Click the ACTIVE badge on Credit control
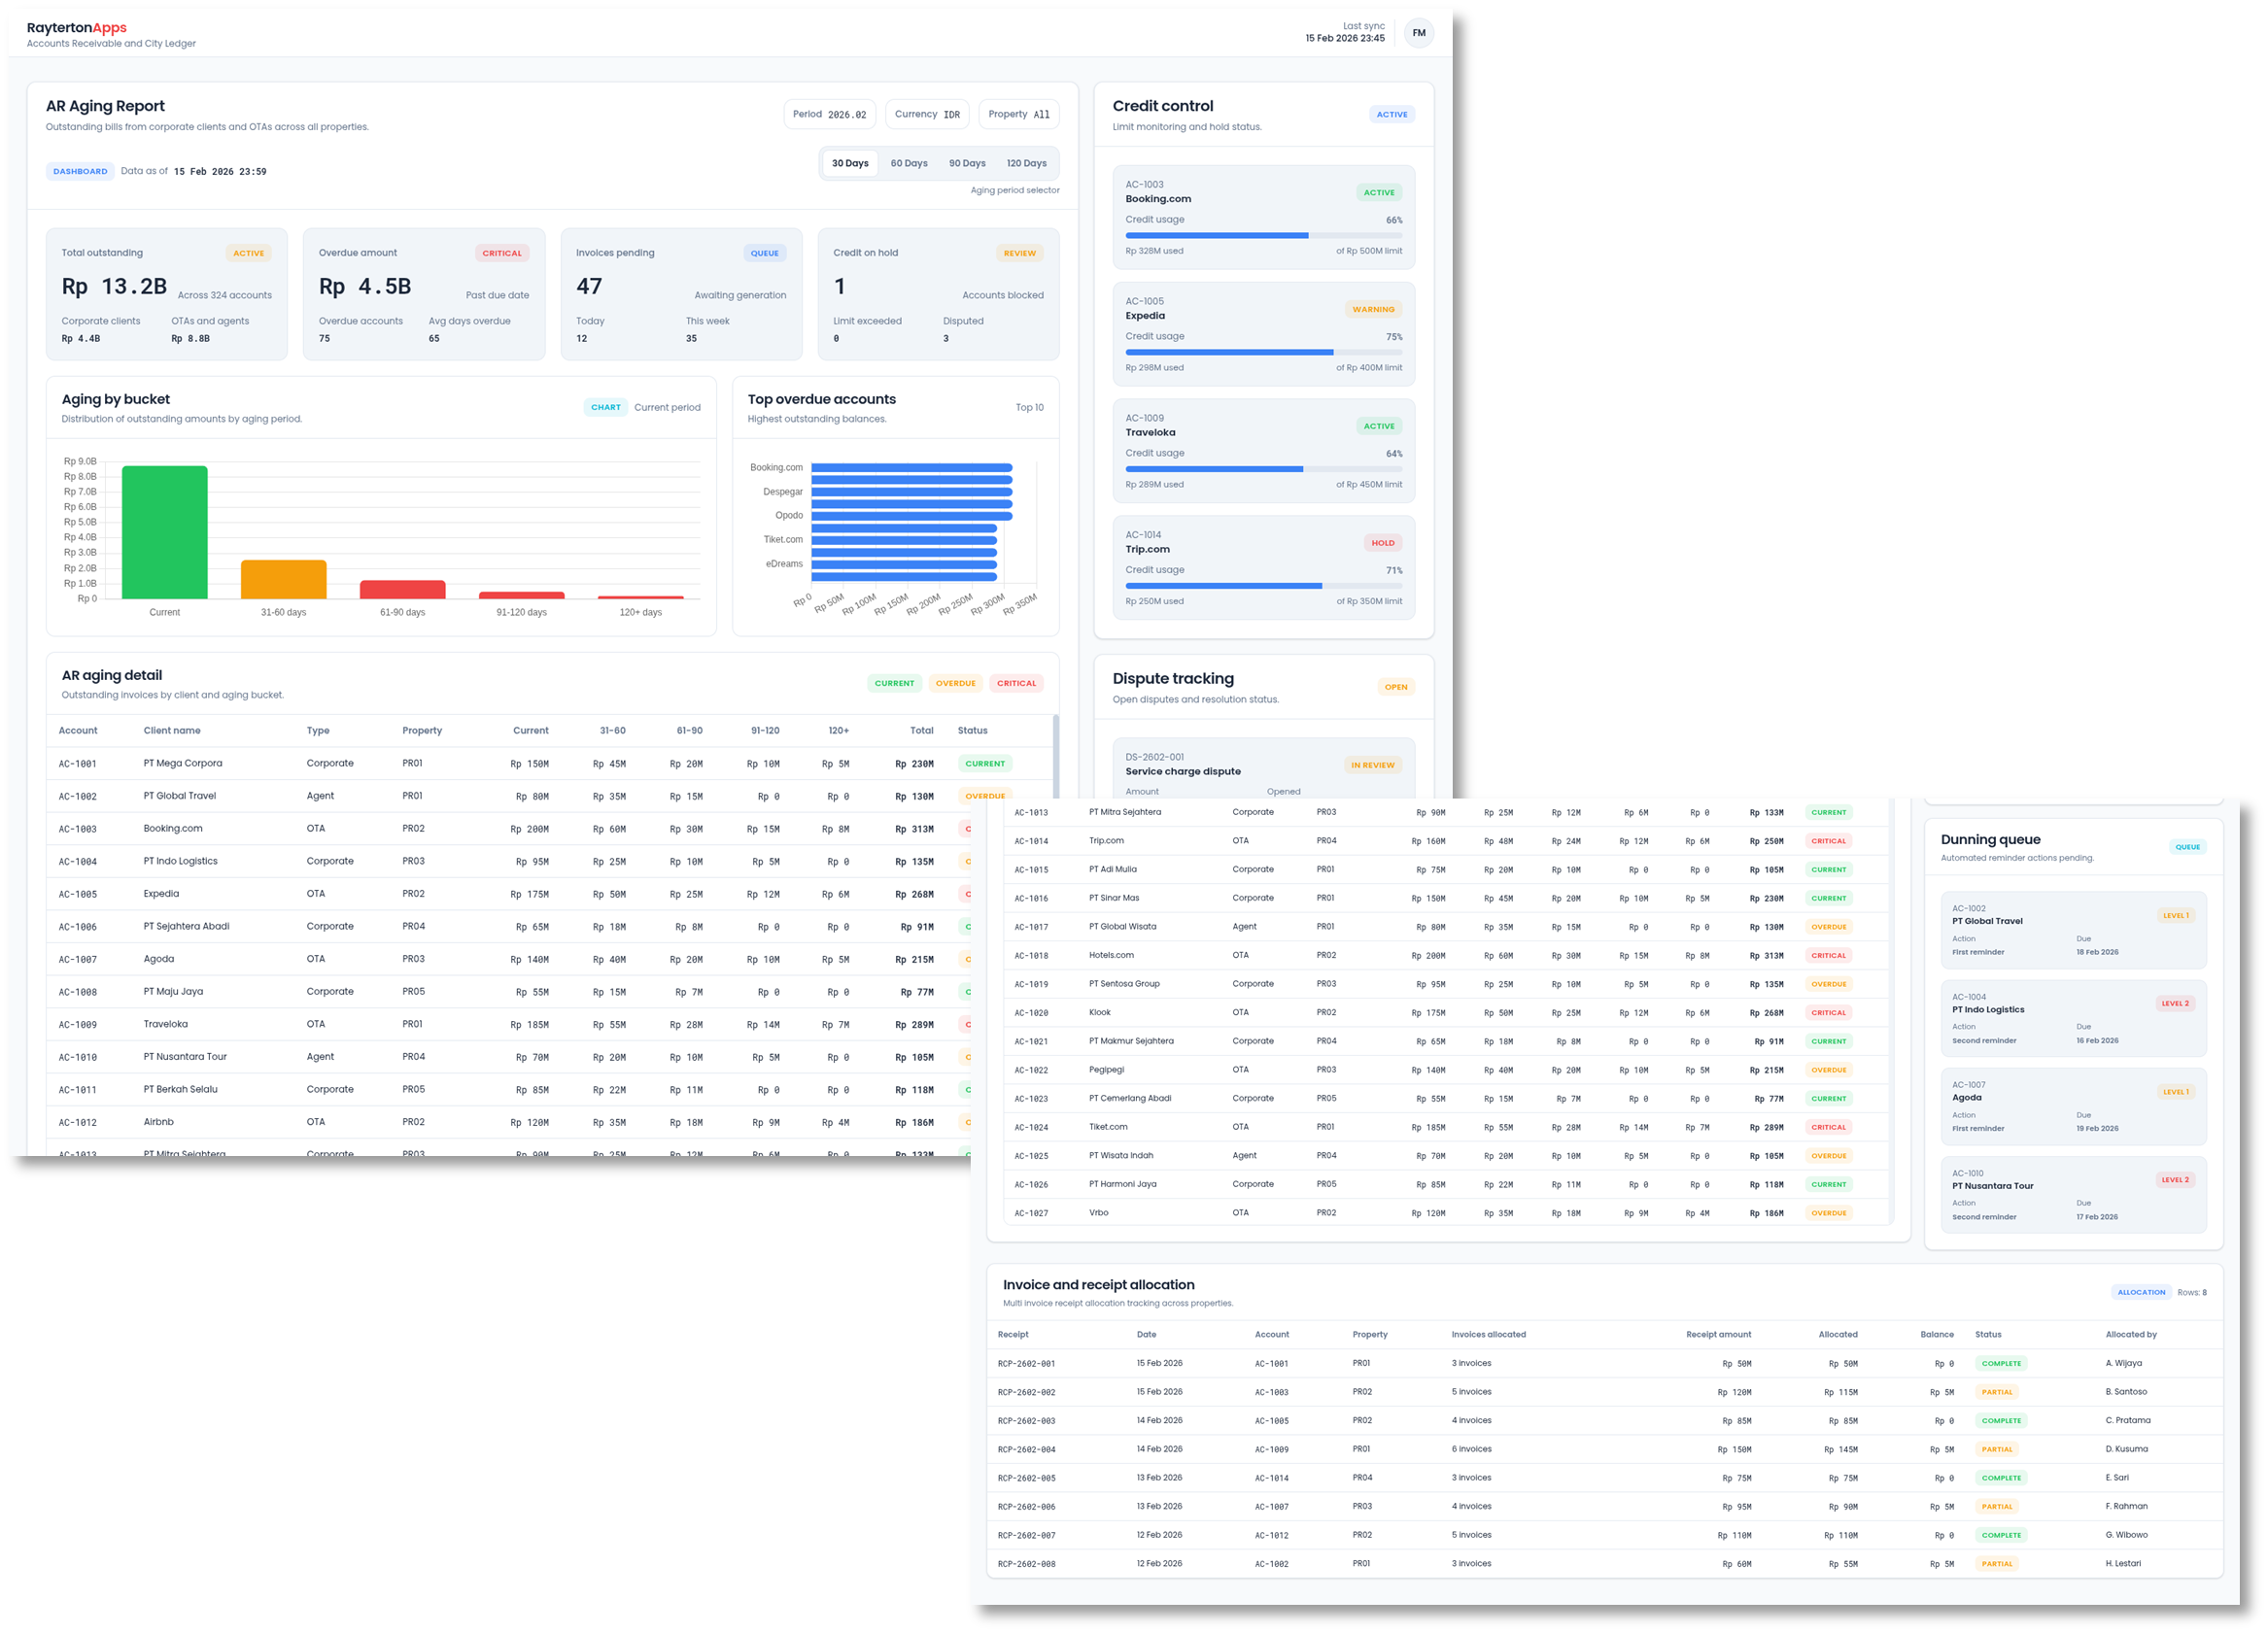 pos(1392,114)
